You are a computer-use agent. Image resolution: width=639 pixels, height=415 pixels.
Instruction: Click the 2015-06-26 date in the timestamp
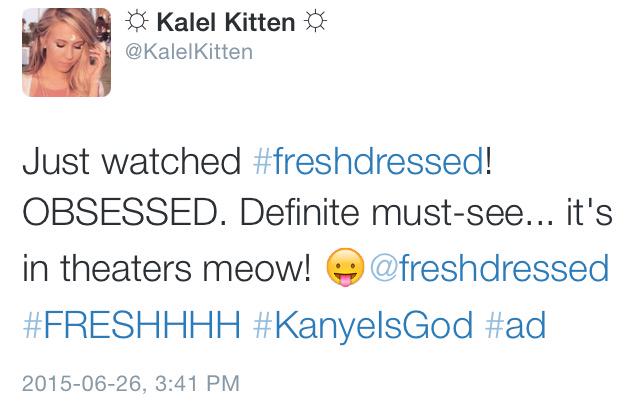tap(82, 384)
